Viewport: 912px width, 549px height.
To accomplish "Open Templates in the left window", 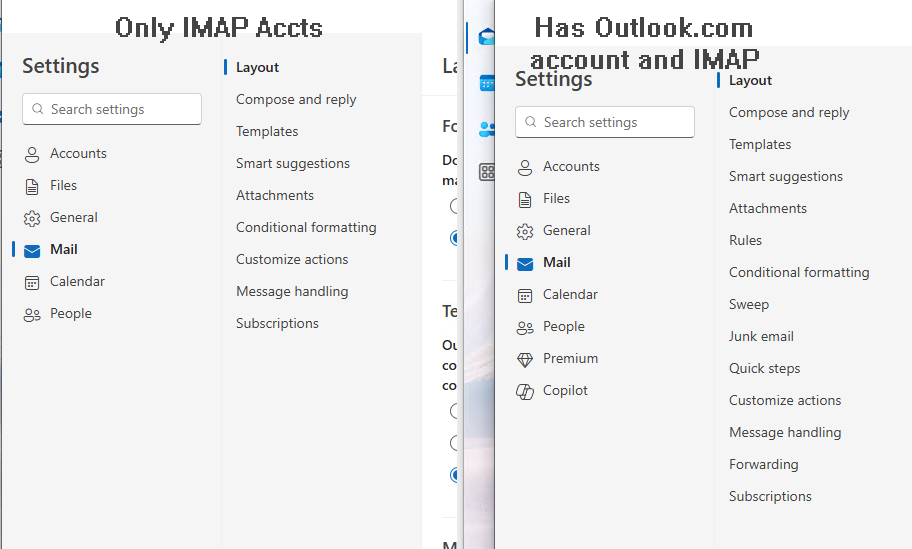I will pos(267,131).
